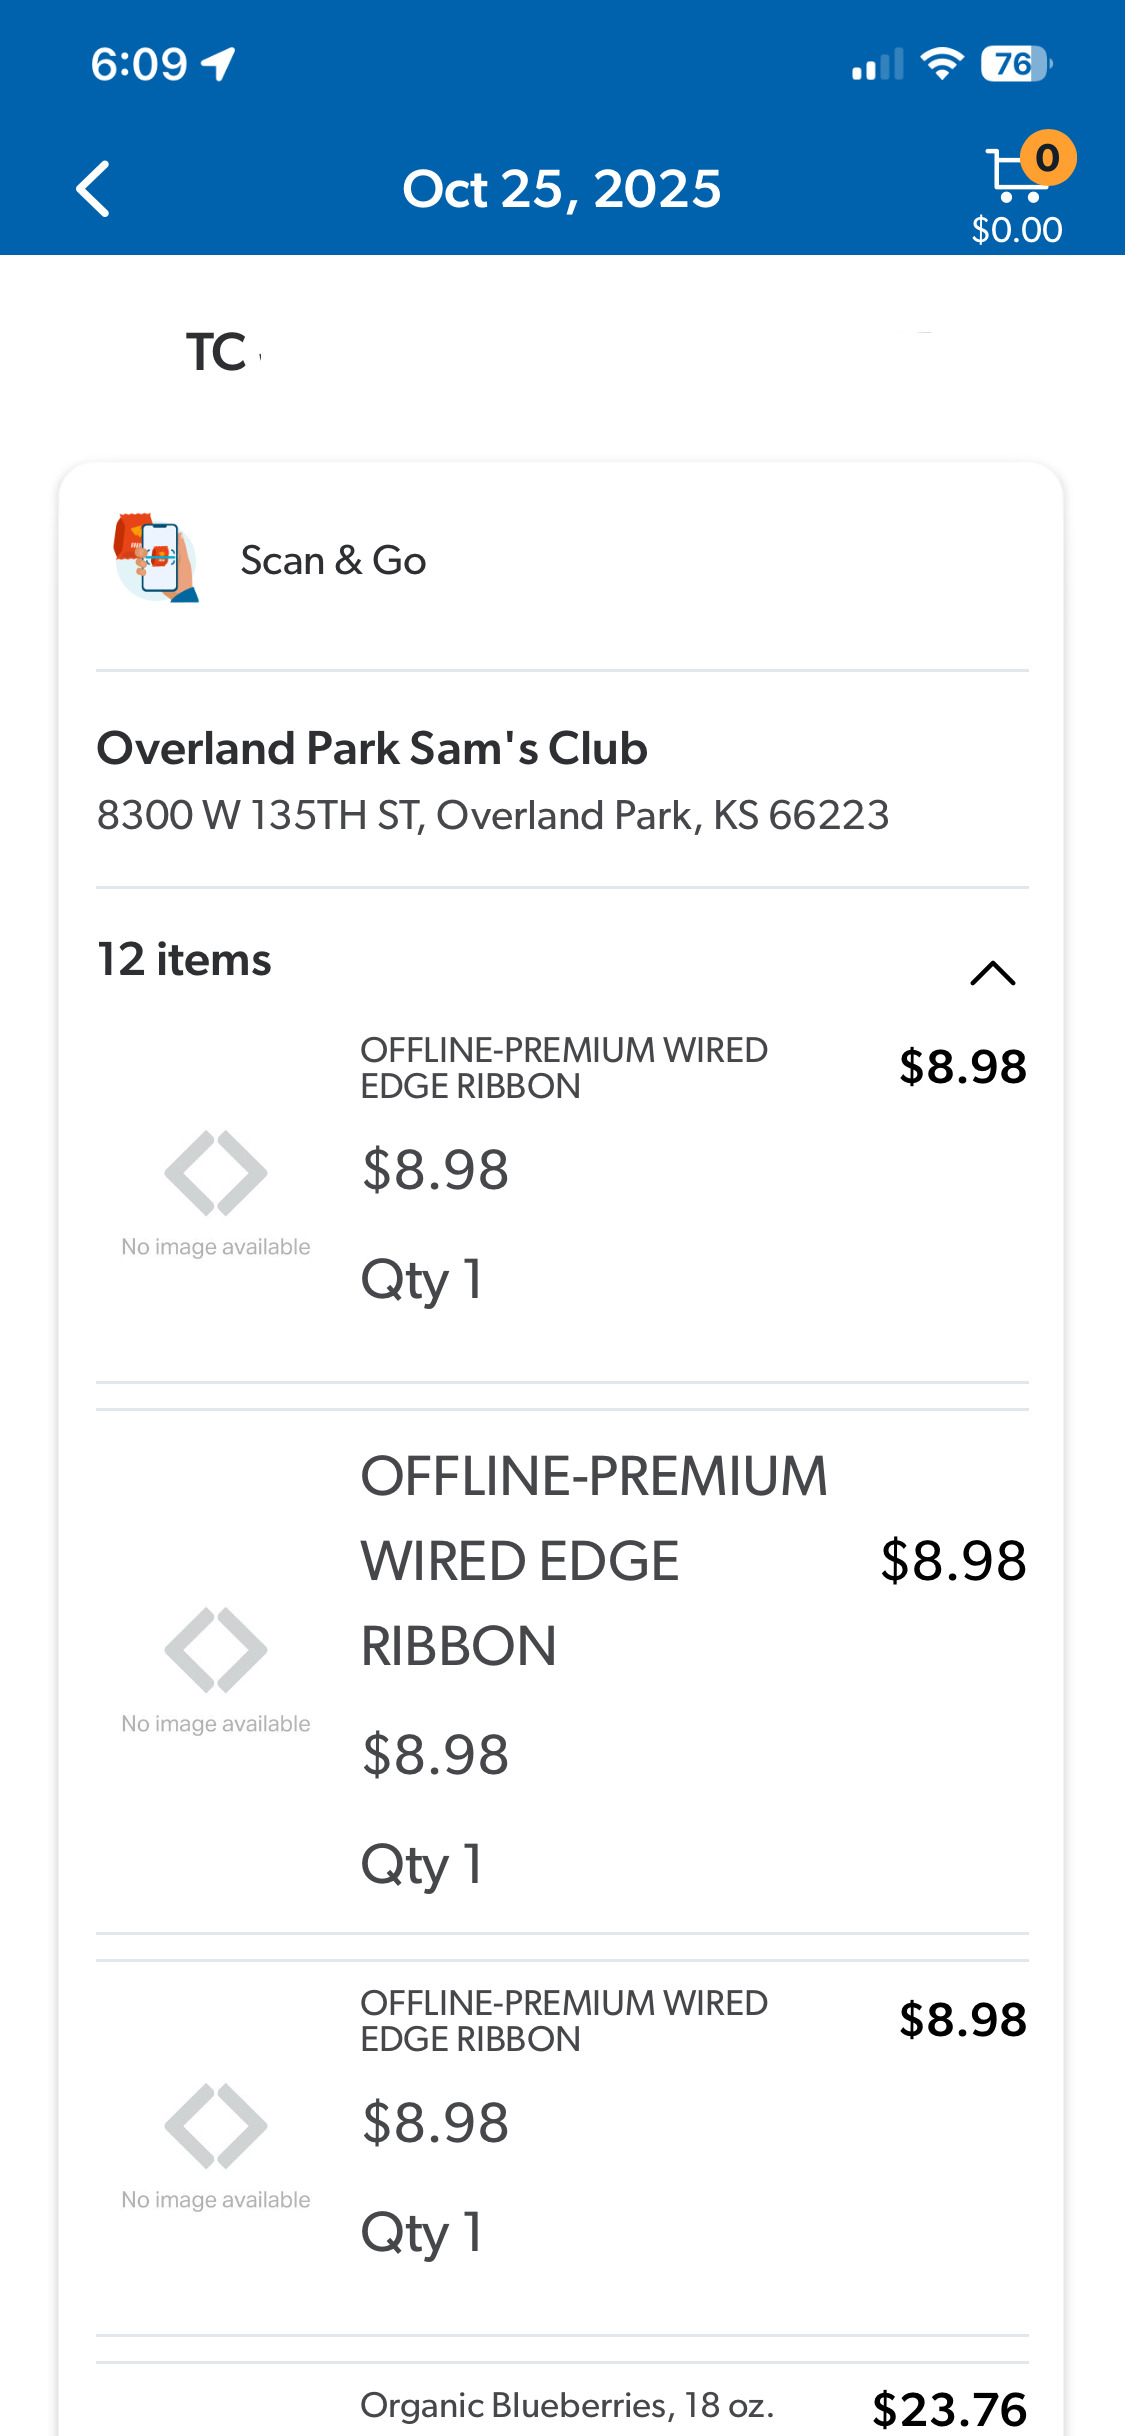The image size is (1125, 2436).
Task: Open the shopping cart icon
Action: point(1012,179)
